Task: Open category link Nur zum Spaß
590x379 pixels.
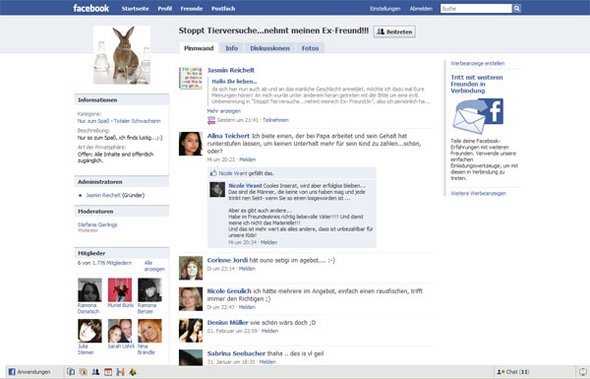Action: click(93, 121)
